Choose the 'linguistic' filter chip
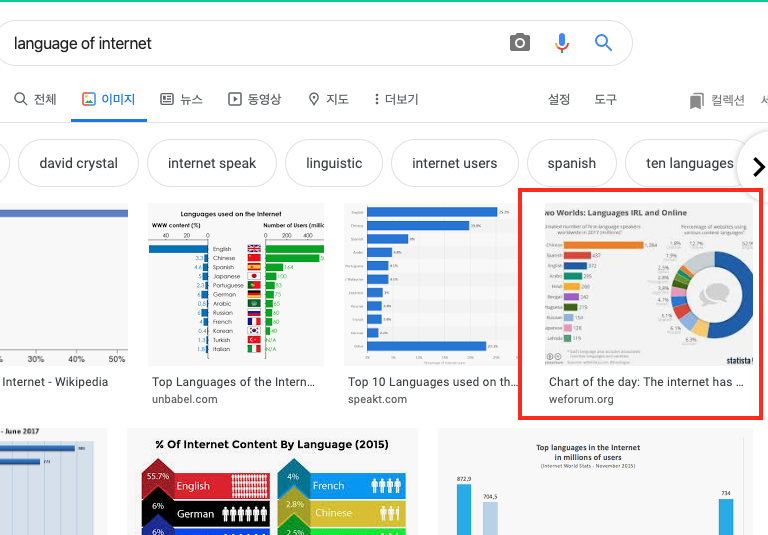Viewport: 768px width, 535px height. pyautogui.click(x=334, y=163)
